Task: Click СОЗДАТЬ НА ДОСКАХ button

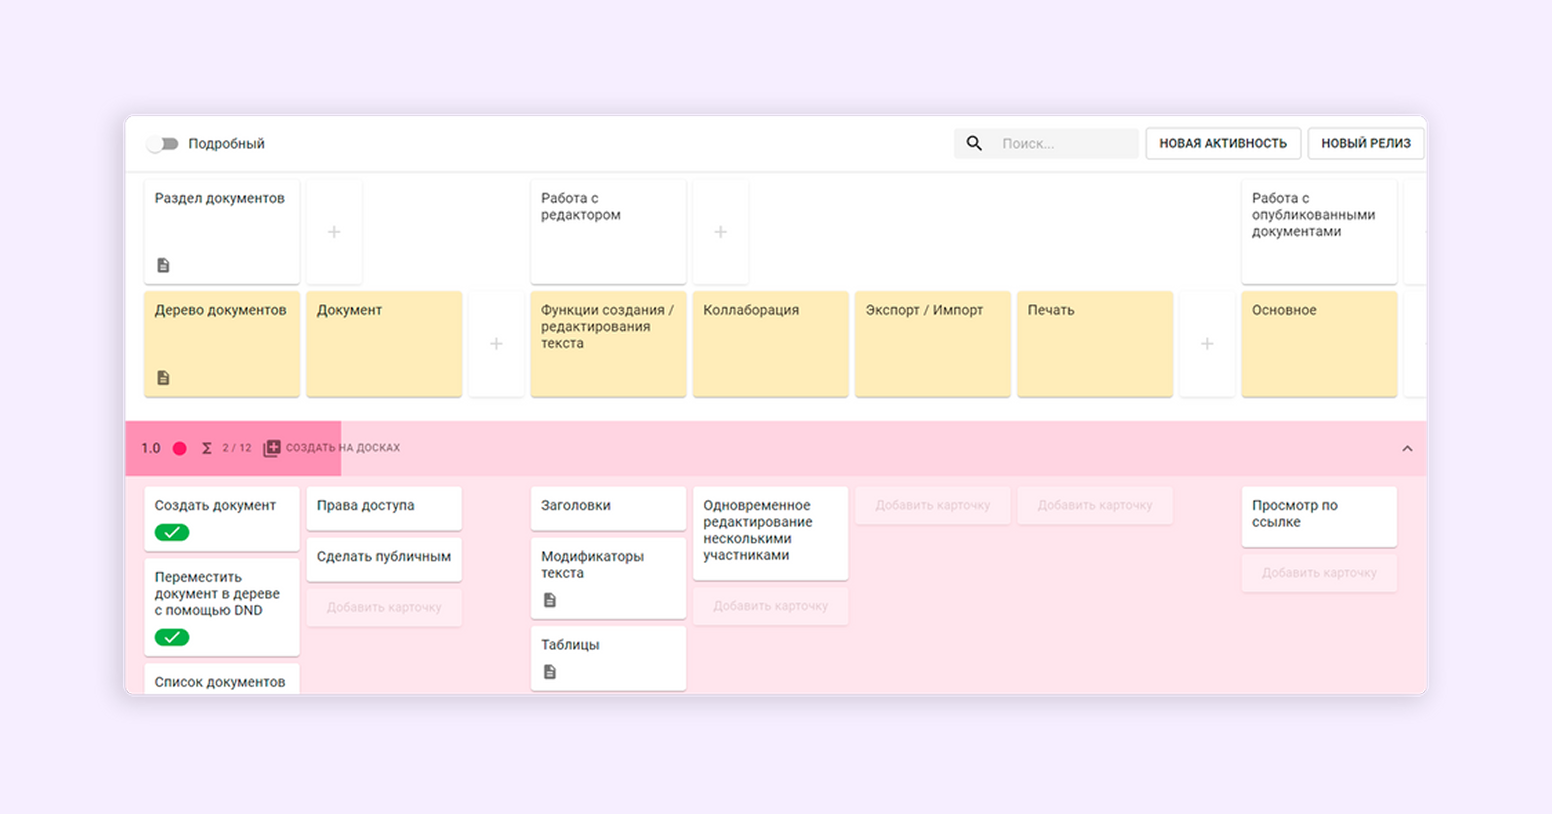Action: coord(331,448)
